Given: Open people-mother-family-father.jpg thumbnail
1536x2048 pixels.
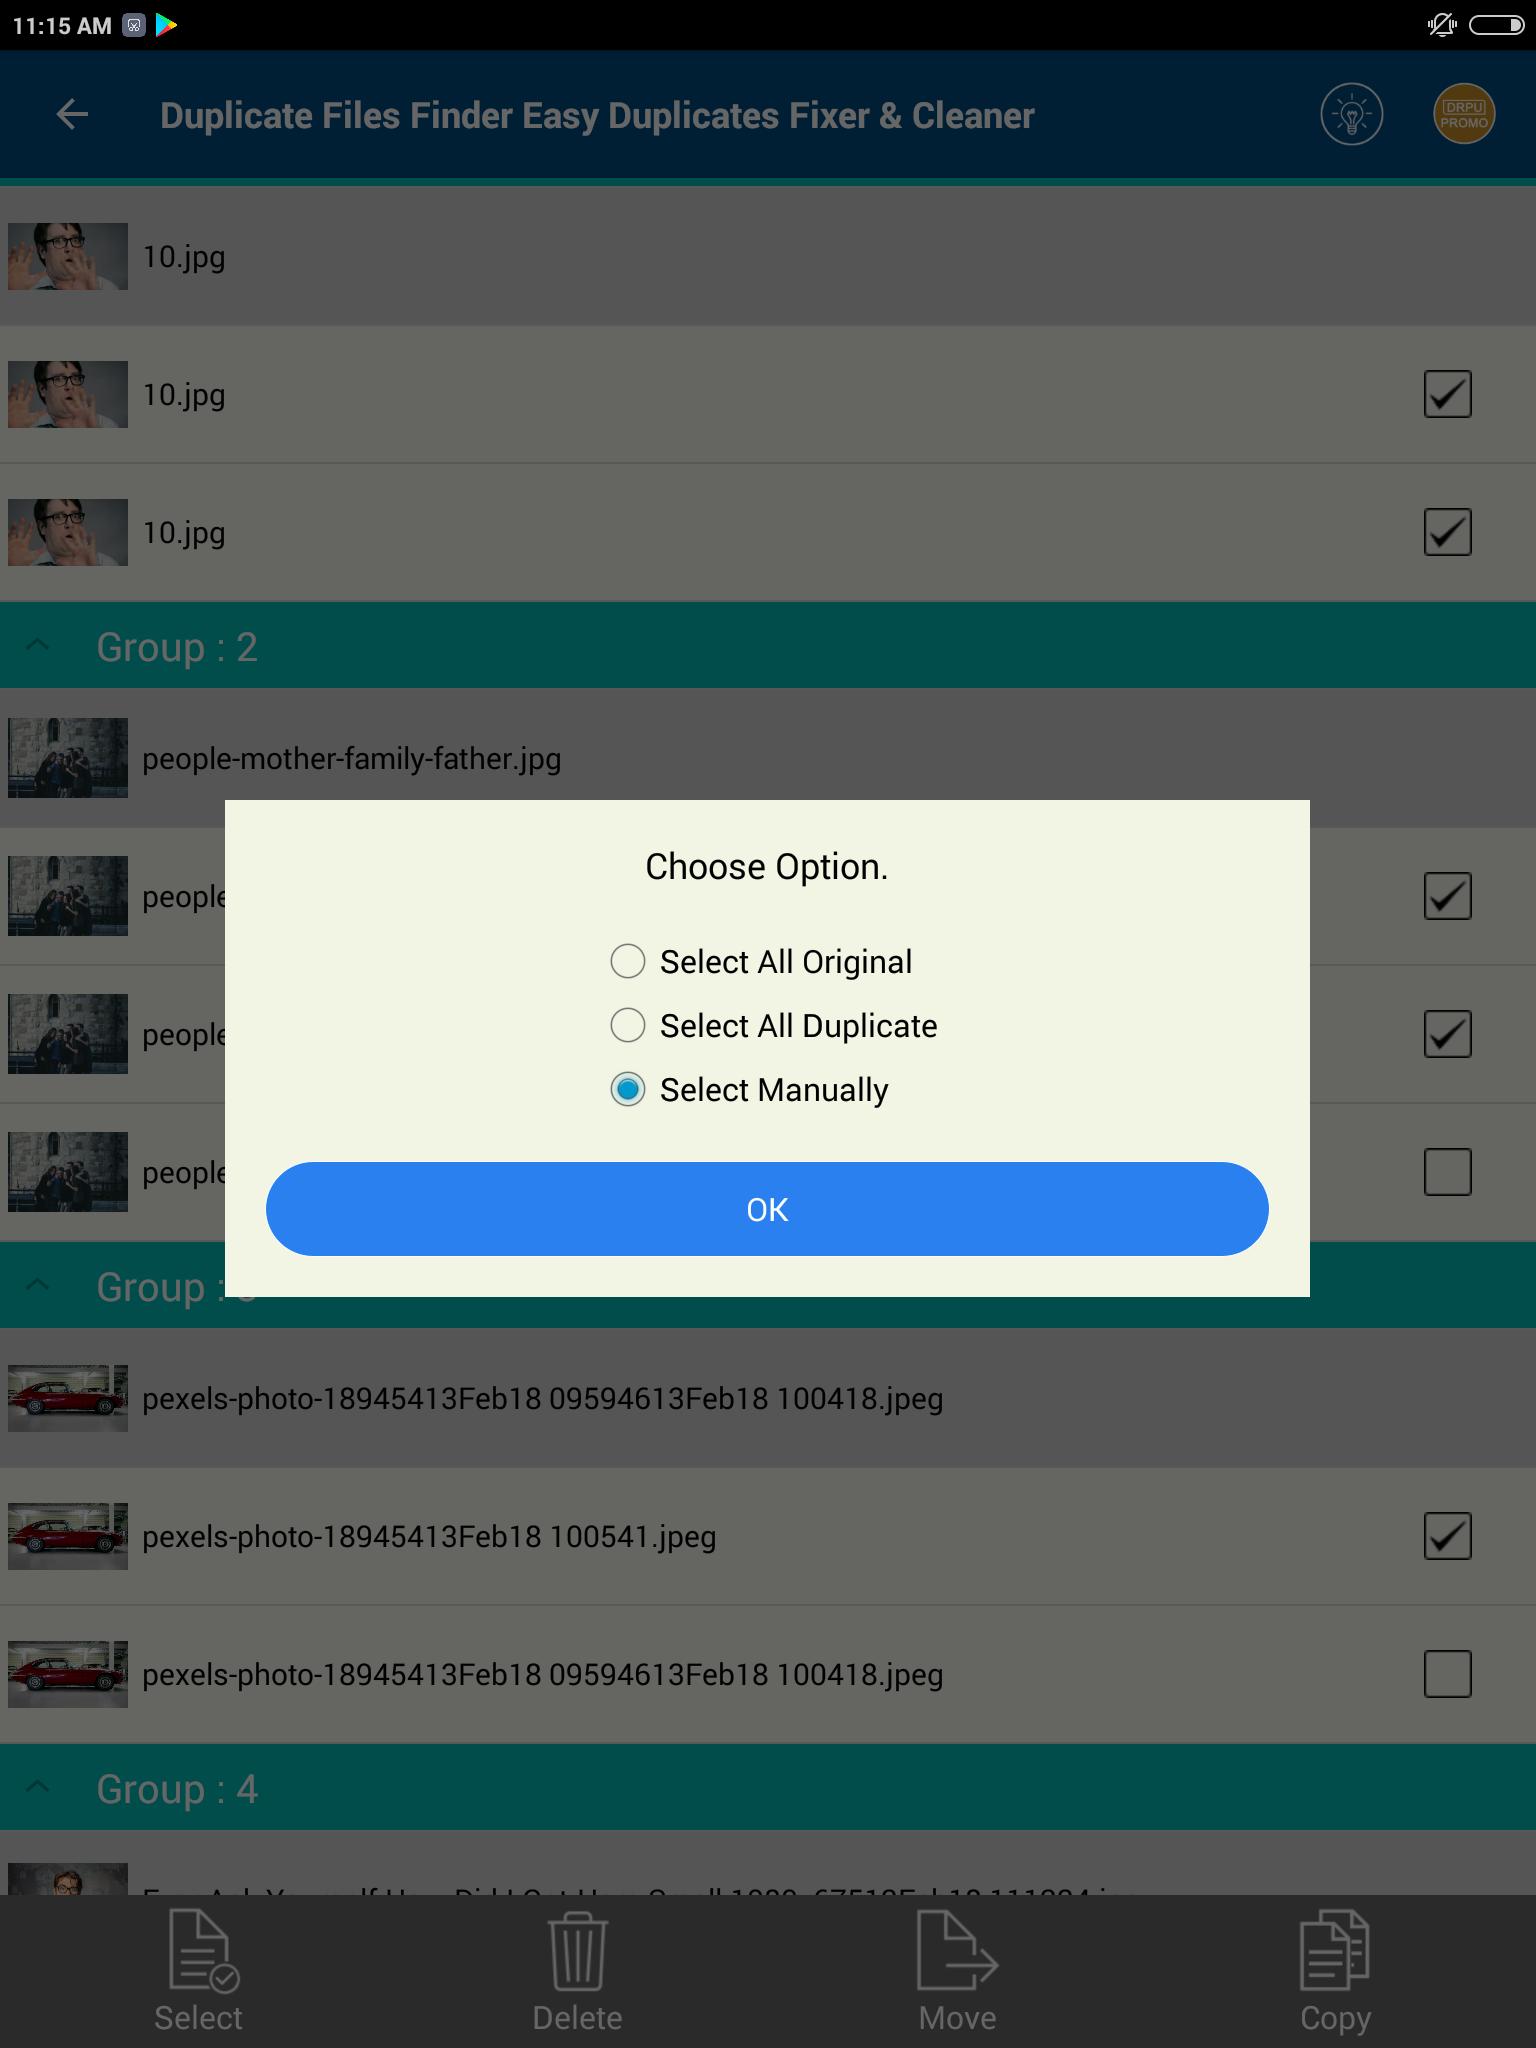Looking at the screenshot, I should 68,758.
